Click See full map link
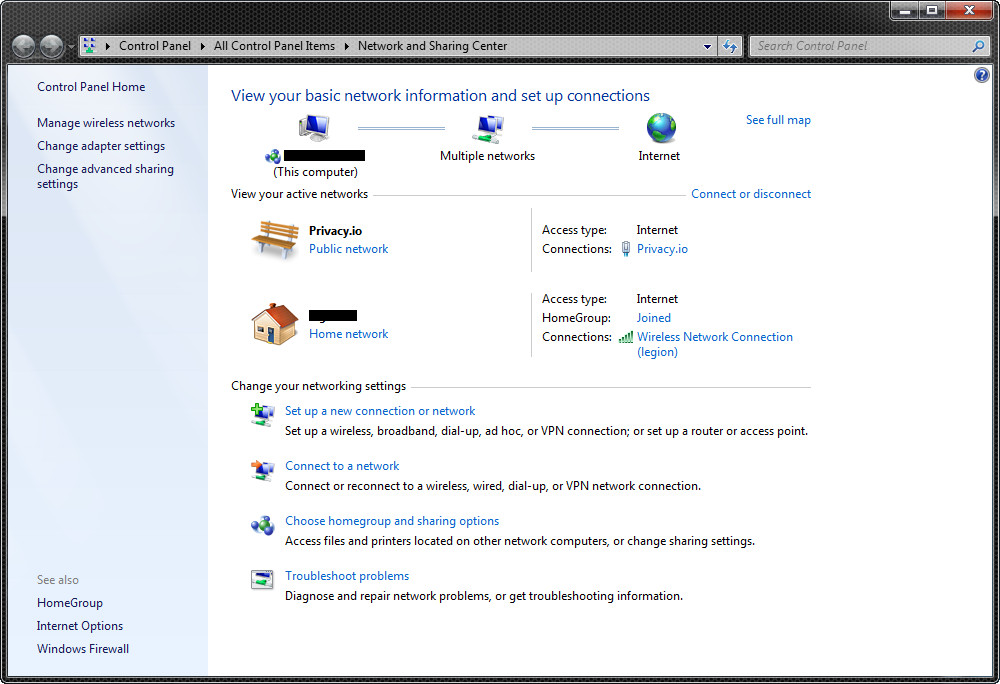Screen dimensions: 1000x684 [x=778, y=120]
